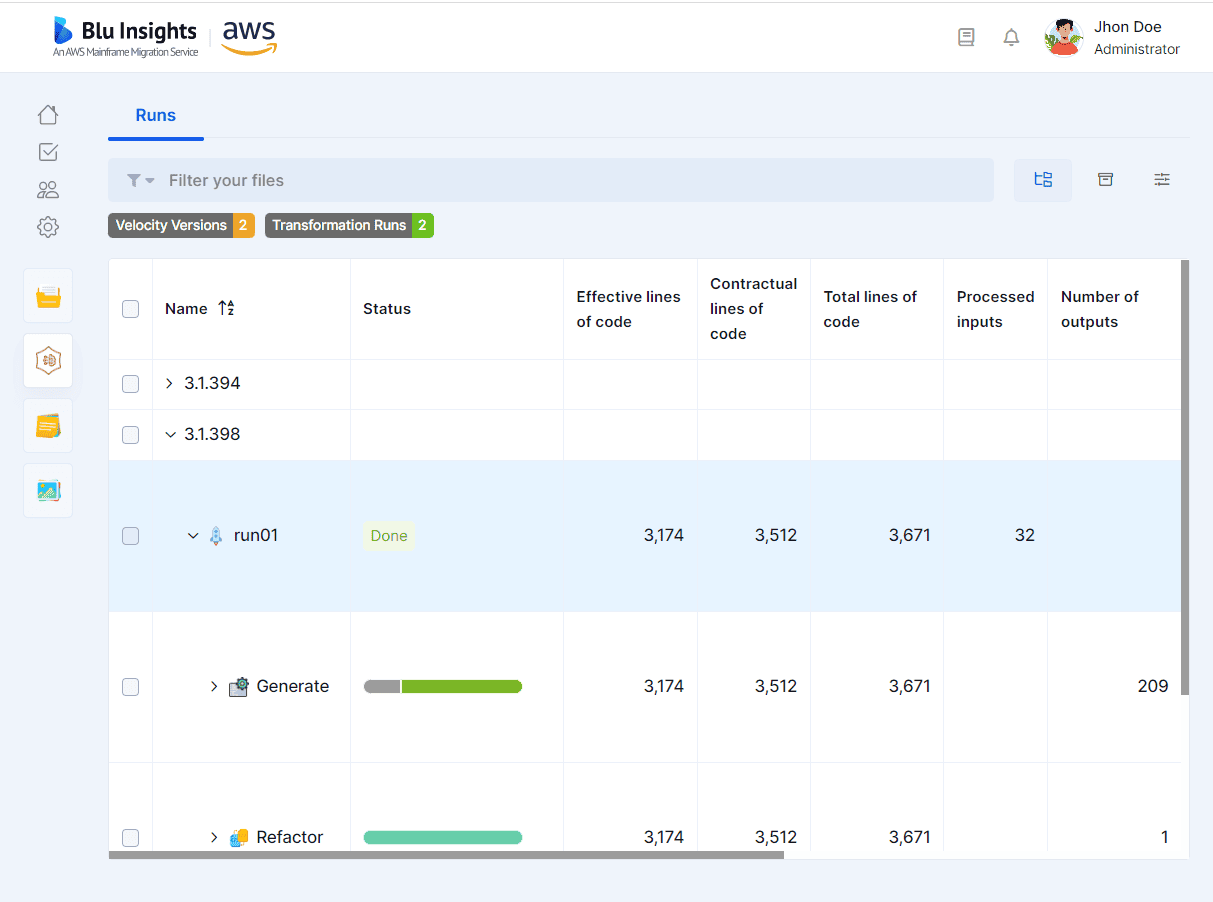Open the yellow folder tool in the sidebar
This screenshot has width=1213, height=902.
48,296
